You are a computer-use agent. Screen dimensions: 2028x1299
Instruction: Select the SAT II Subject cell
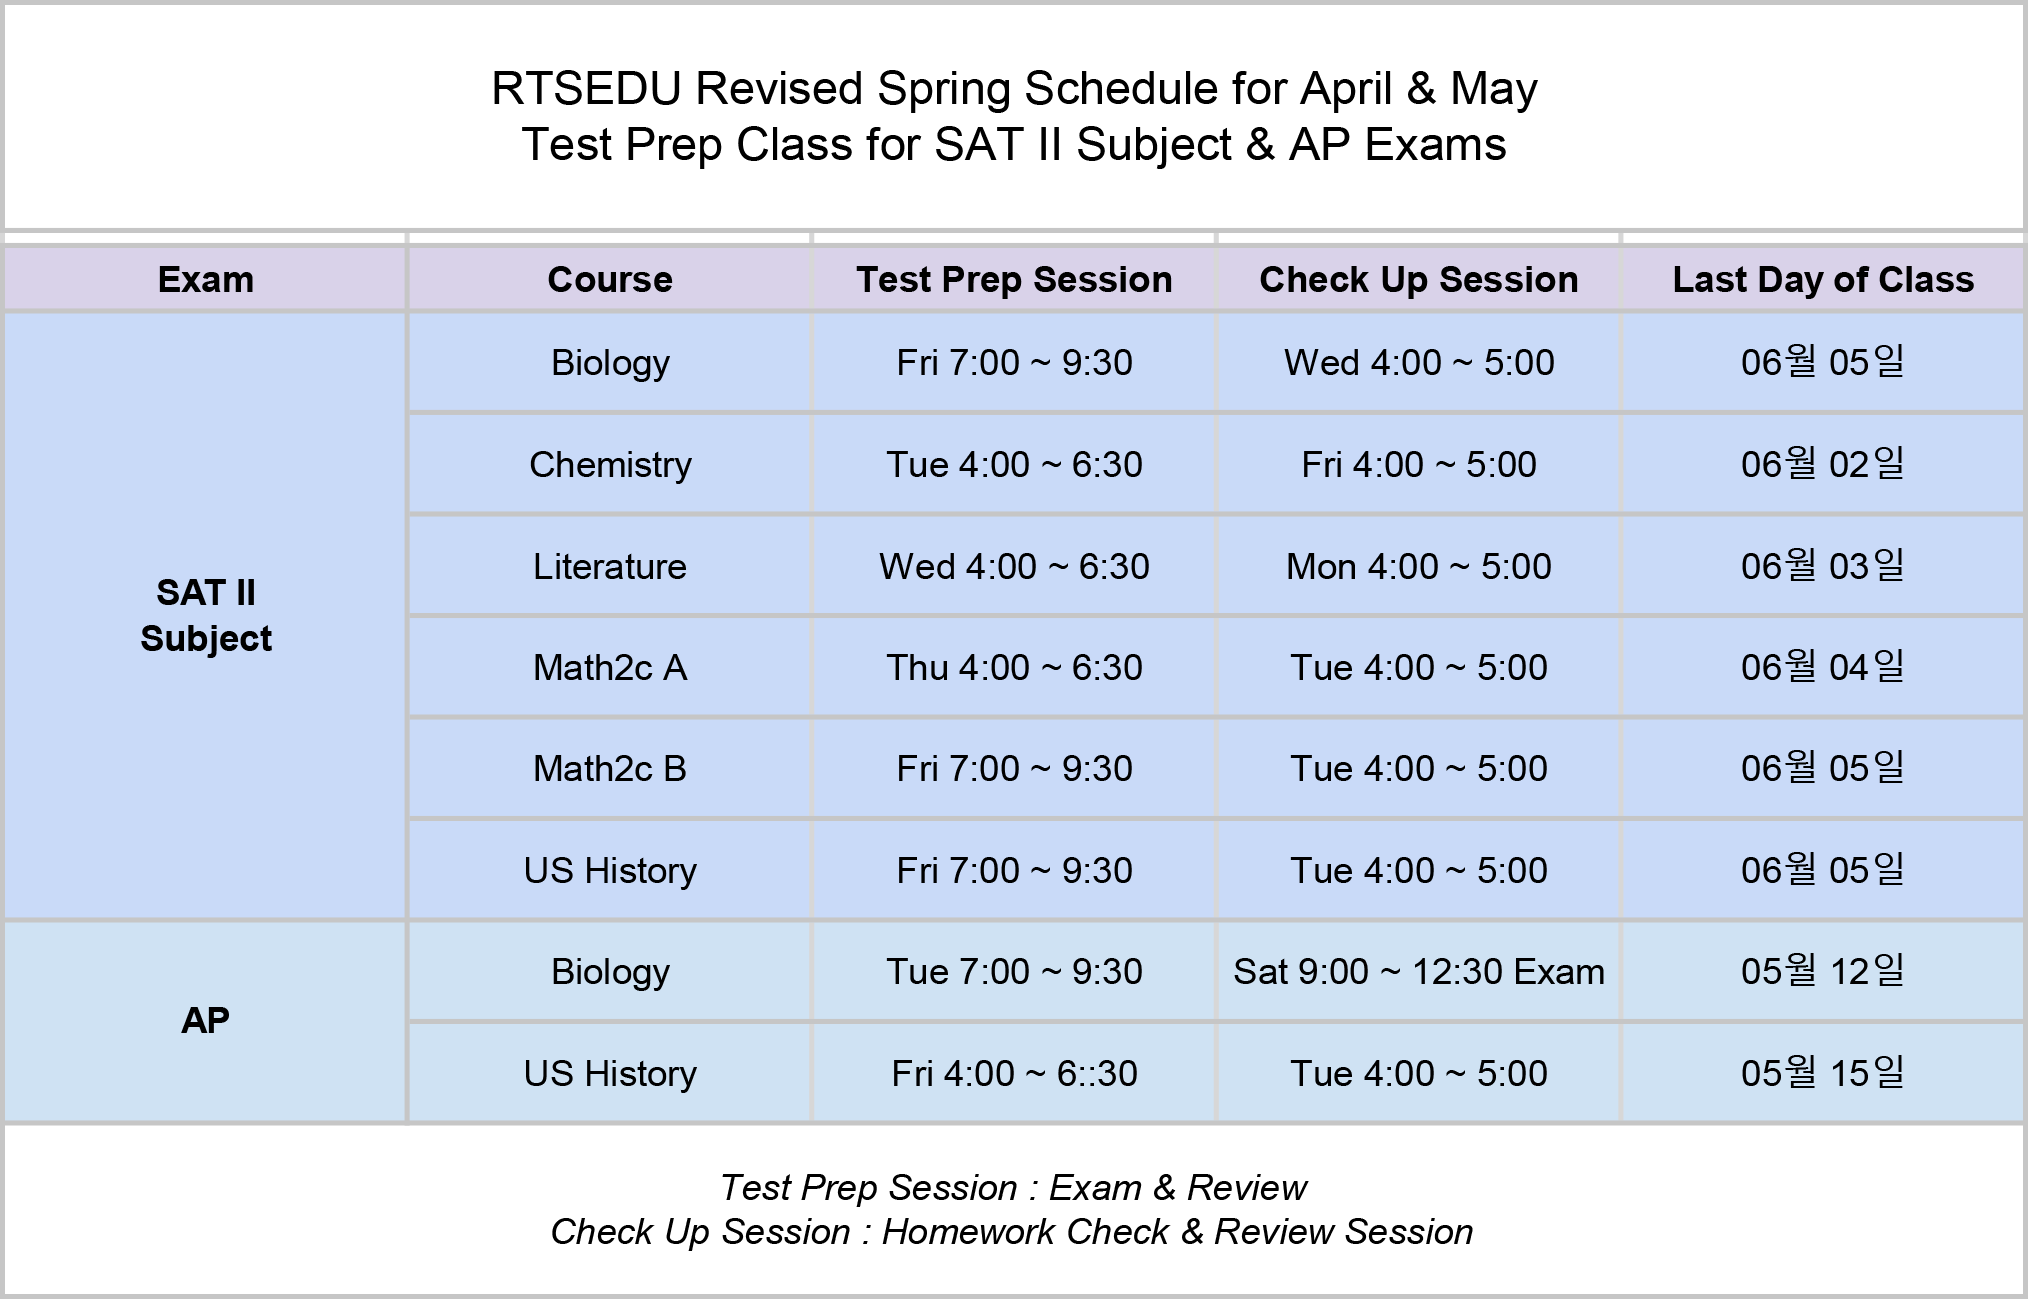tap(205, 616)
